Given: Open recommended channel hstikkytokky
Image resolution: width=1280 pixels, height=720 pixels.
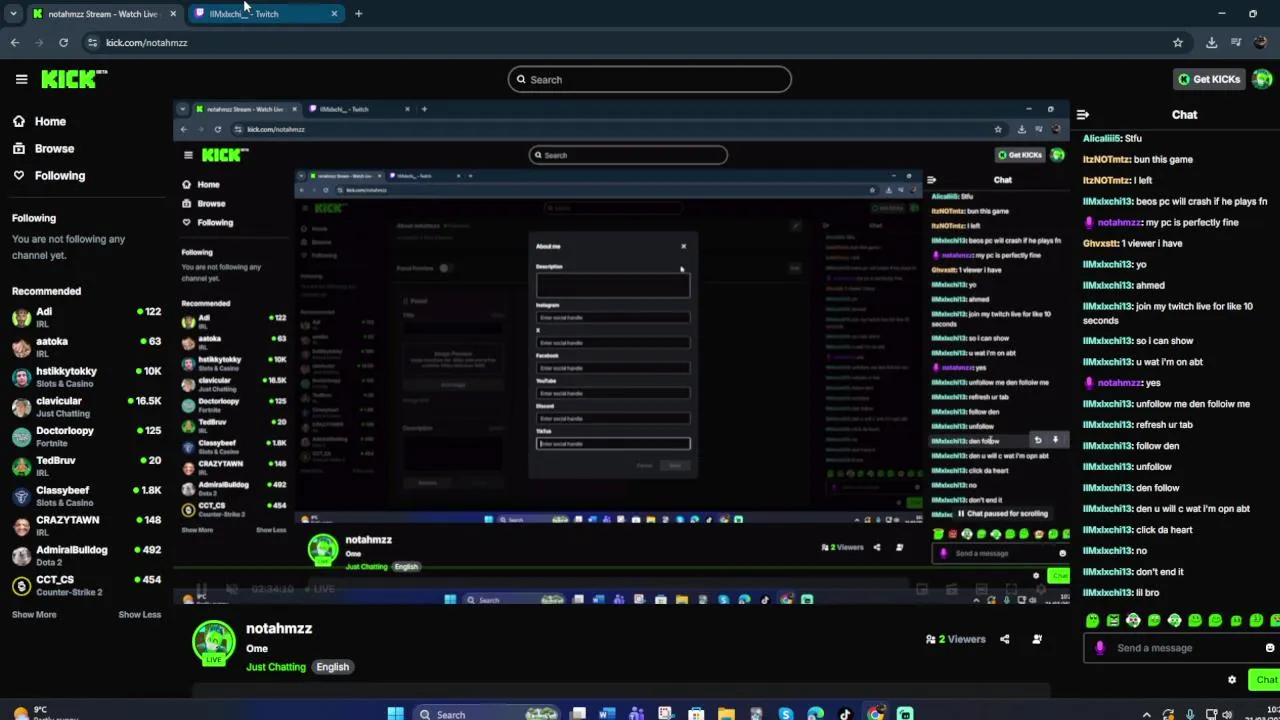Looking at the screenshot, I should coord(86,377).
